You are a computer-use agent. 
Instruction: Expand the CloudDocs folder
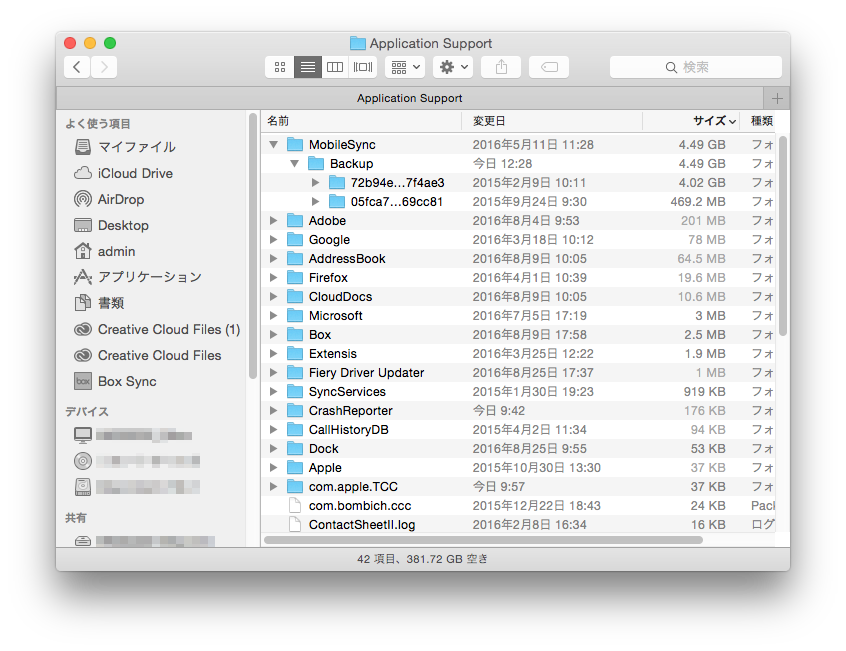pyautogui.click(x=274, y=297)
